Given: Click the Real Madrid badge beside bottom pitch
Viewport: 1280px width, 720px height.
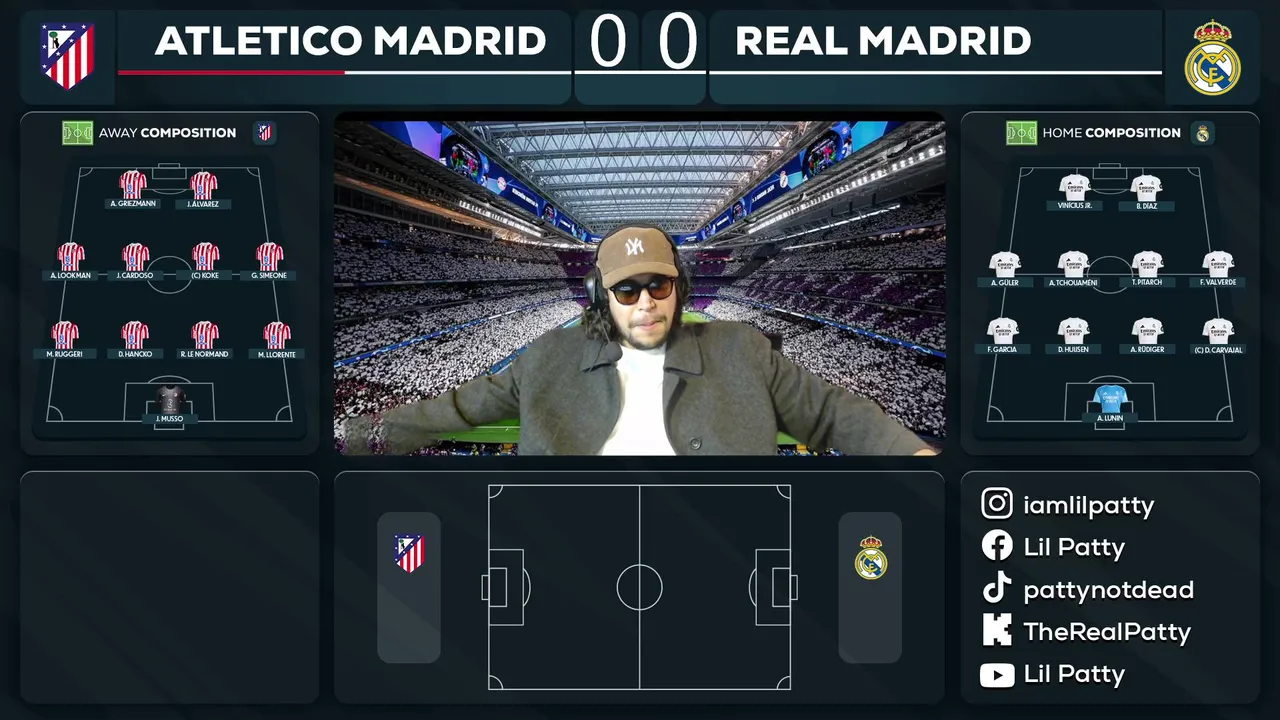Looking at the screenshot, I should (x=871, y=558).
